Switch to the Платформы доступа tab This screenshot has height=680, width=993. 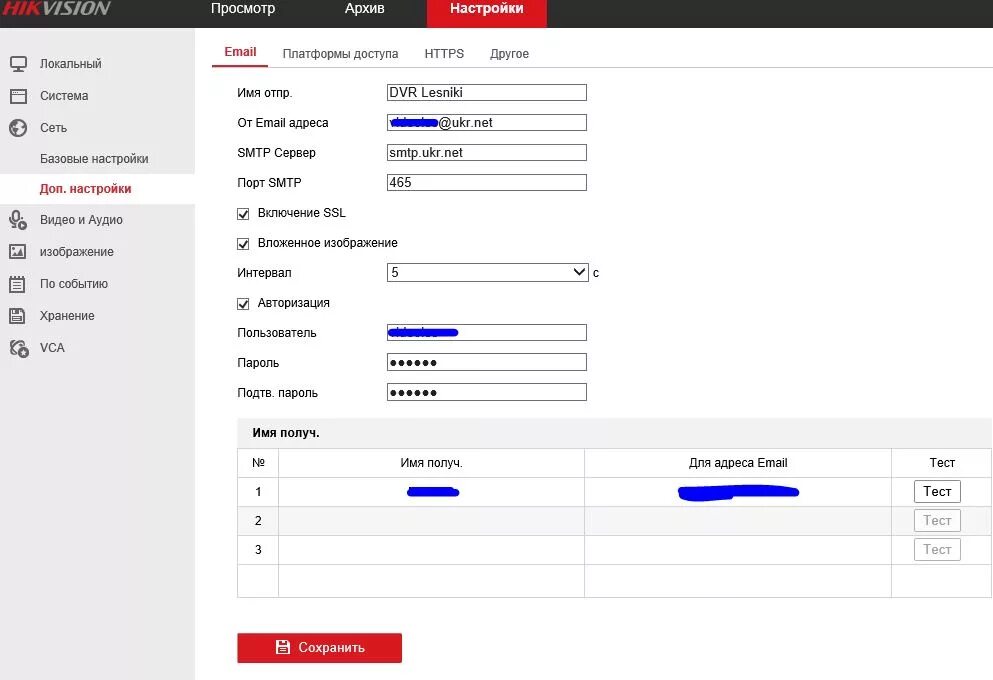point(340,54)
